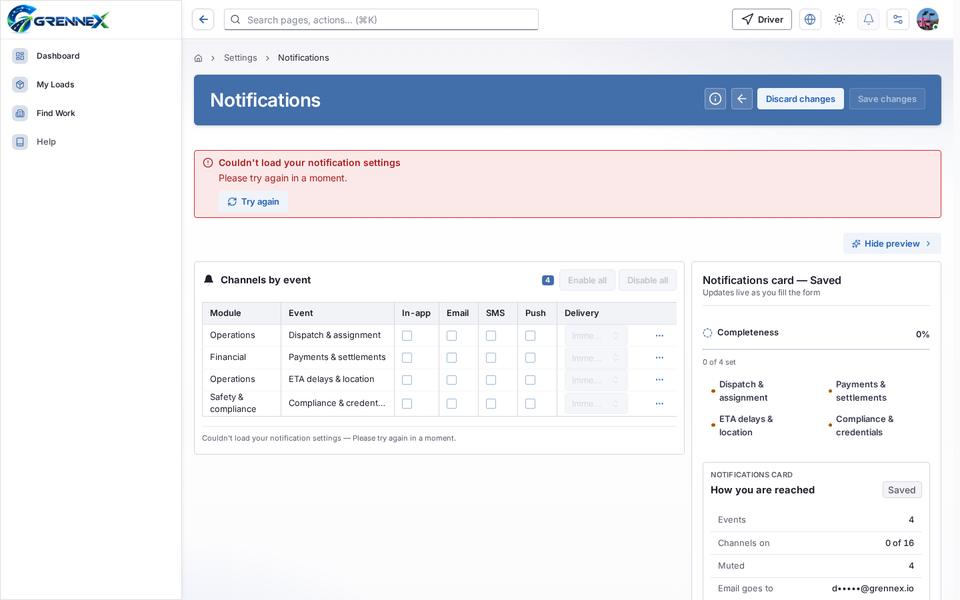Click the back arrow in Notifications header
Screen dimensions: 960x600
[x=741, y=99]
